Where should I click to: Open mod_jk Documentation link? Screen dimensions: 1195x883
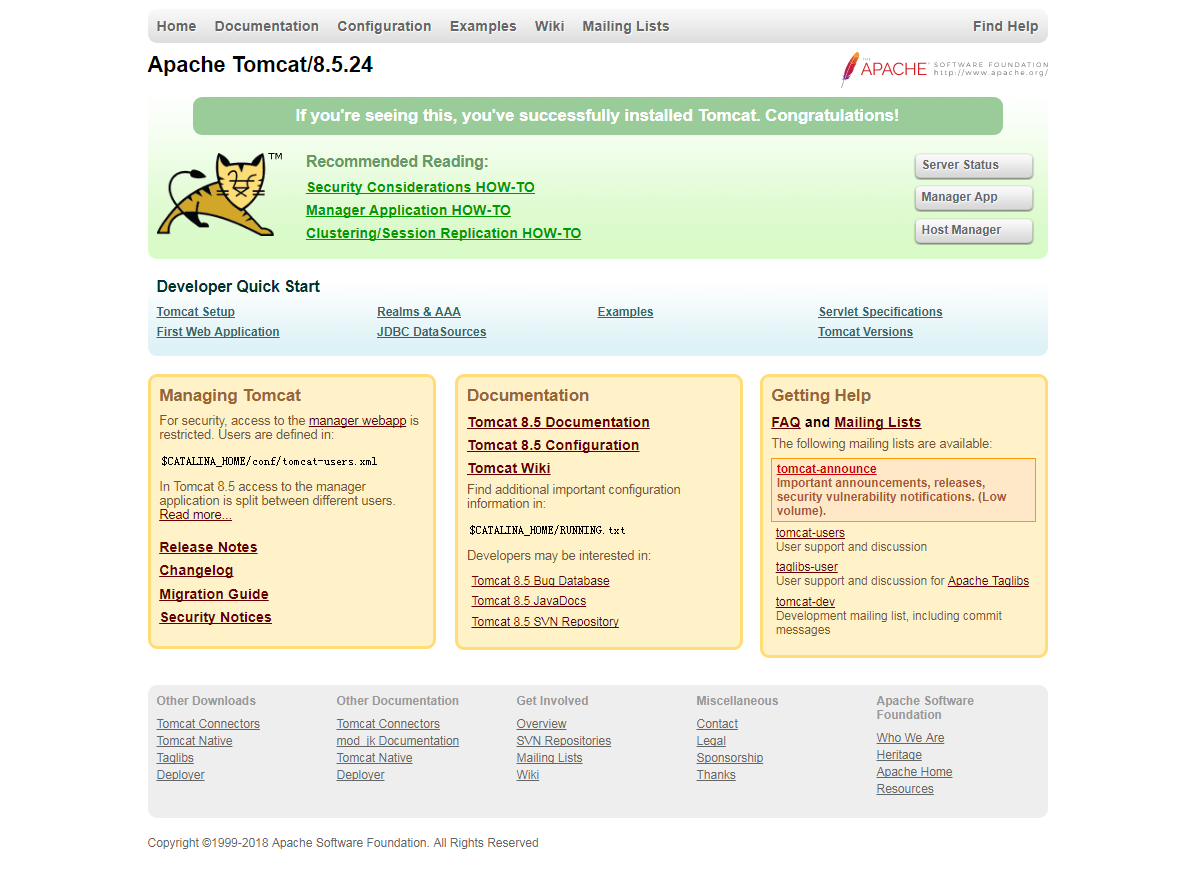coord(397,741)
